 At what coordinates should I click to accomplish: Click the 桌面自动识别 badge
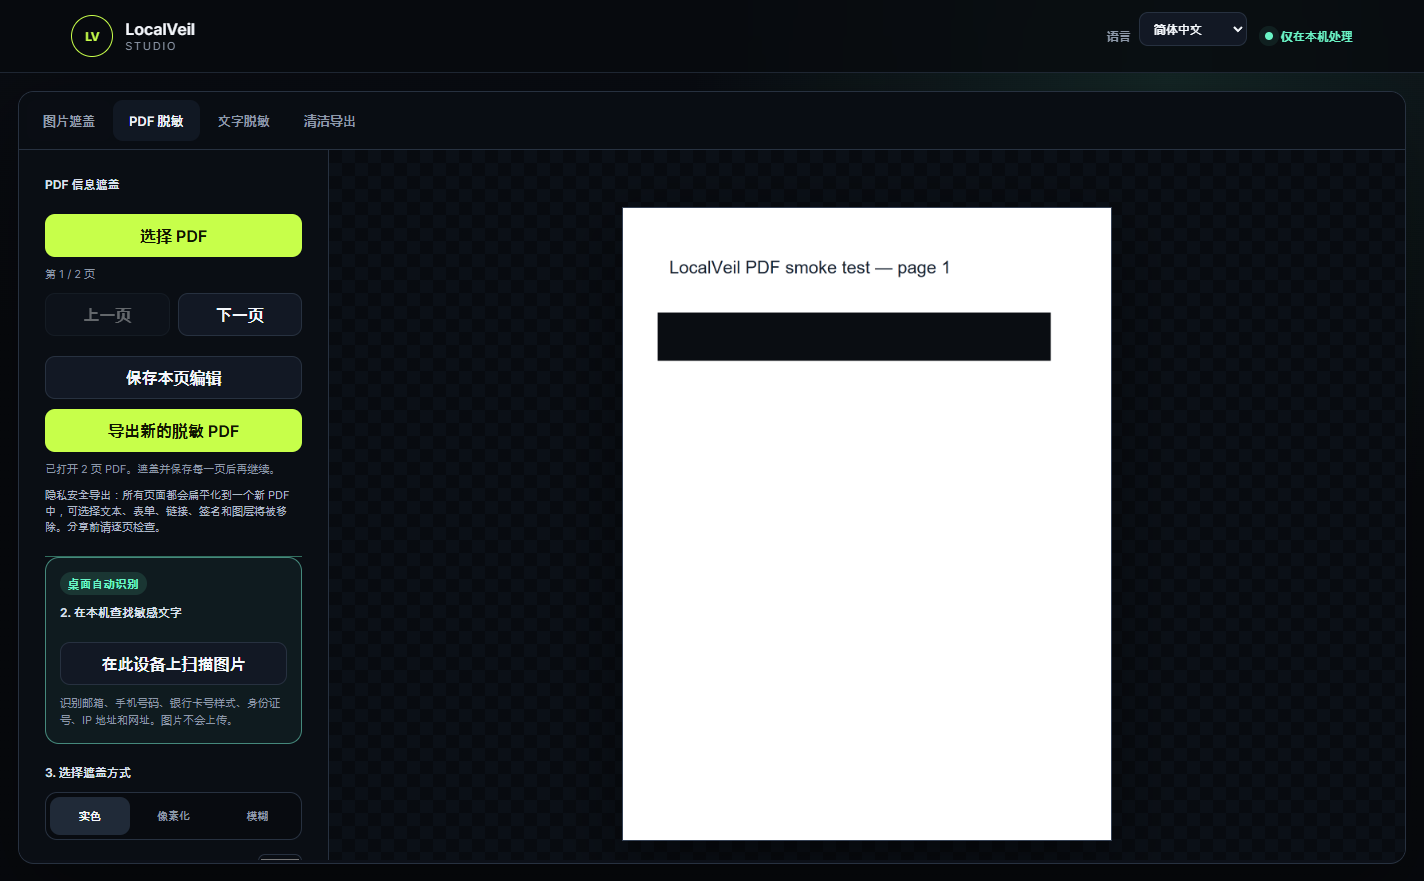click(103, 584)
